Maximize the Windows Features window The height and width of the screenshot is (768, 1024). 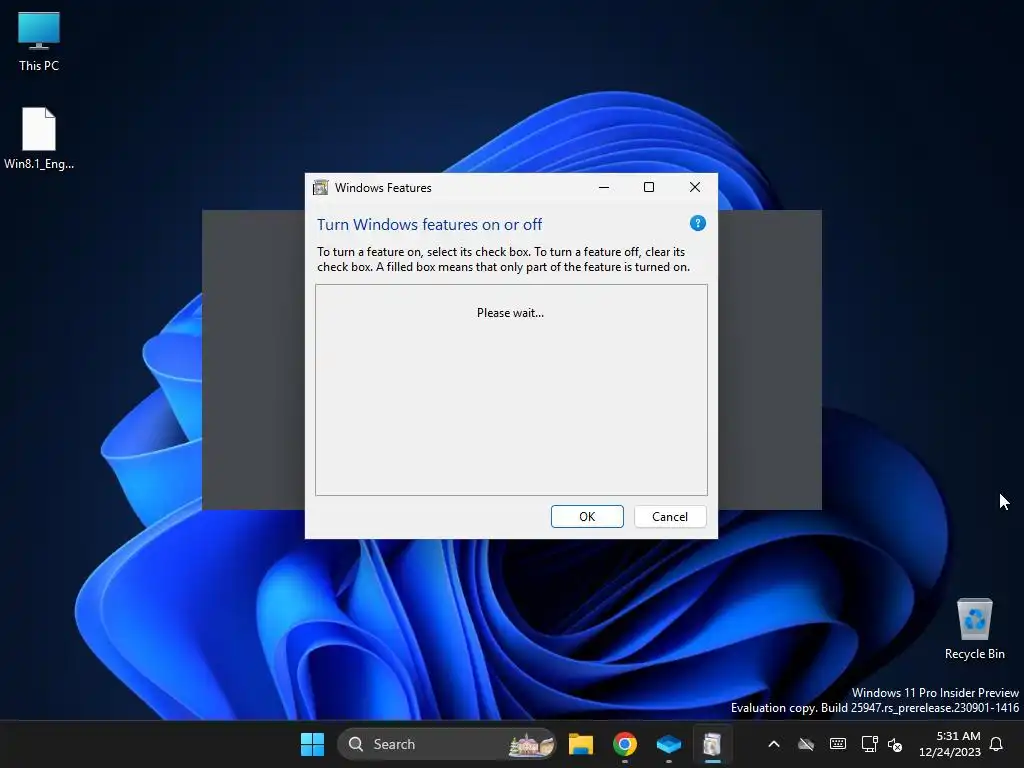point(648,187)
